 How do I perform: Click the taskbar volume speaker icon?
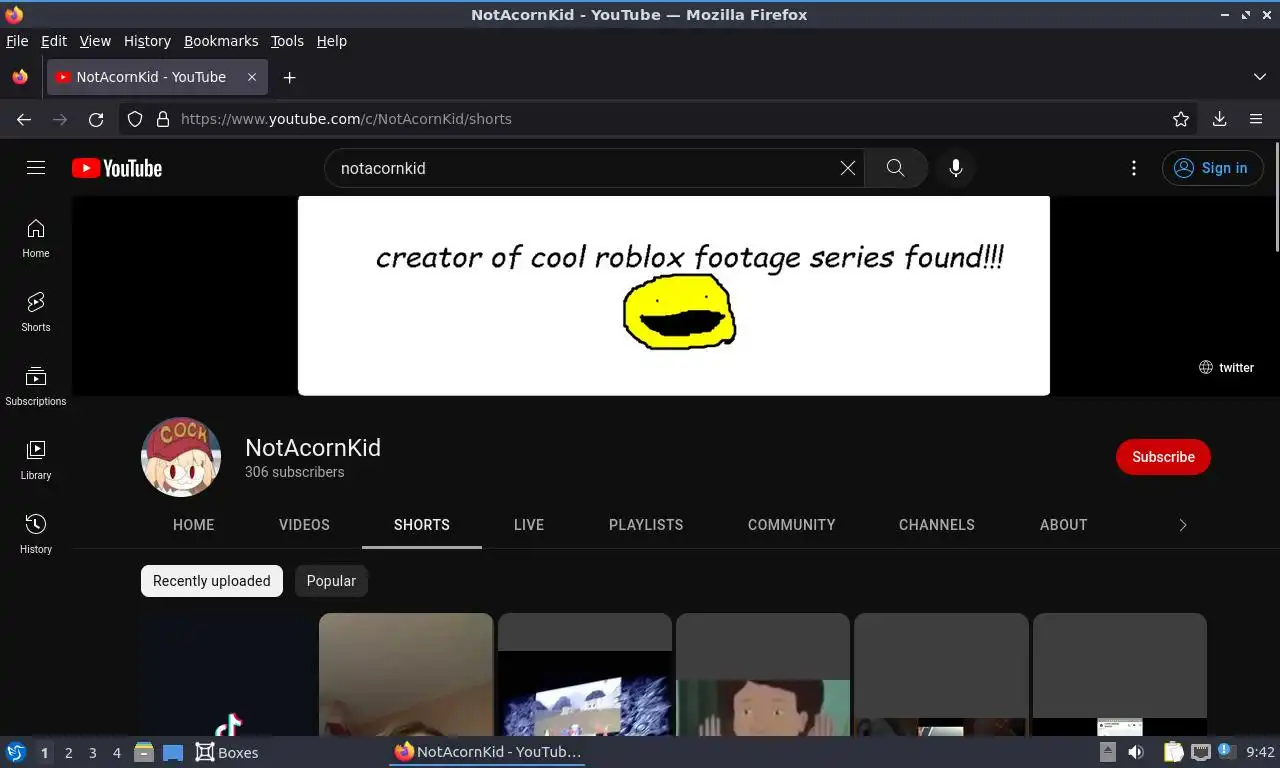(1136, 753)
